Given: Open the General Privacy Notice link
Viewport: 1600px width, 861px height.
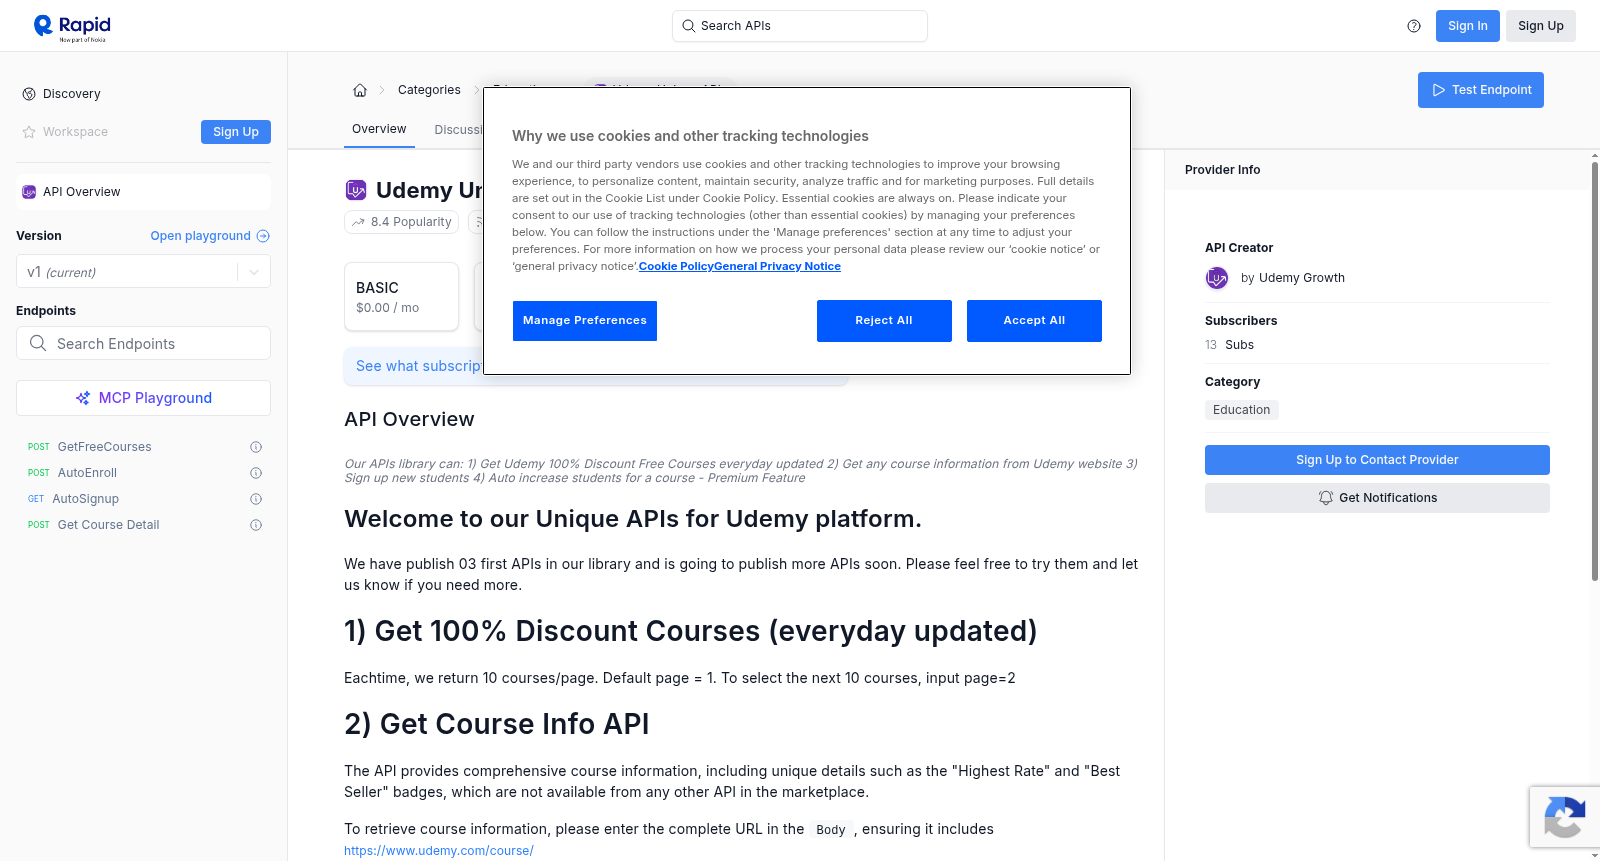Looking at the screenshot, I should 777,266.
